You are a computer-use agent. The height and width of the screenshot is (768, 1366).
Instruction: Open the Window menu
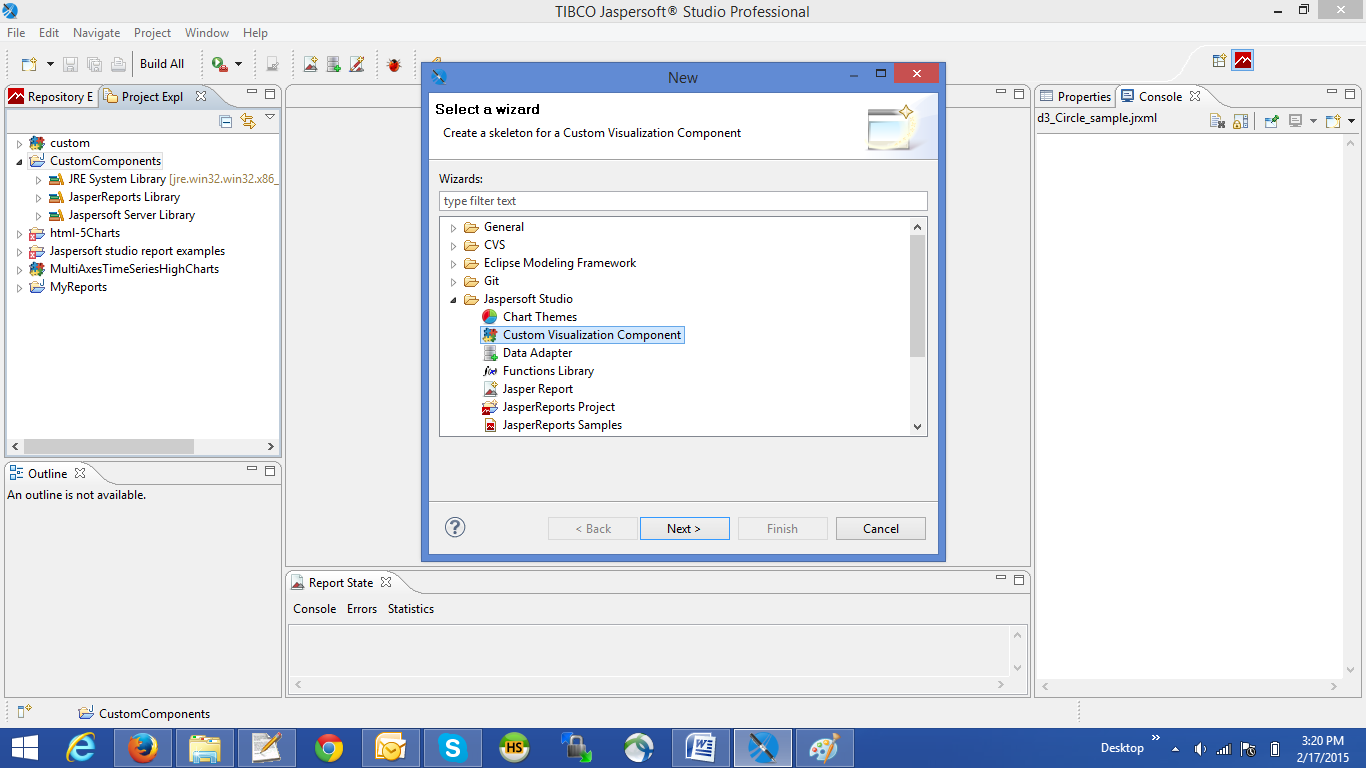point(206,33)
